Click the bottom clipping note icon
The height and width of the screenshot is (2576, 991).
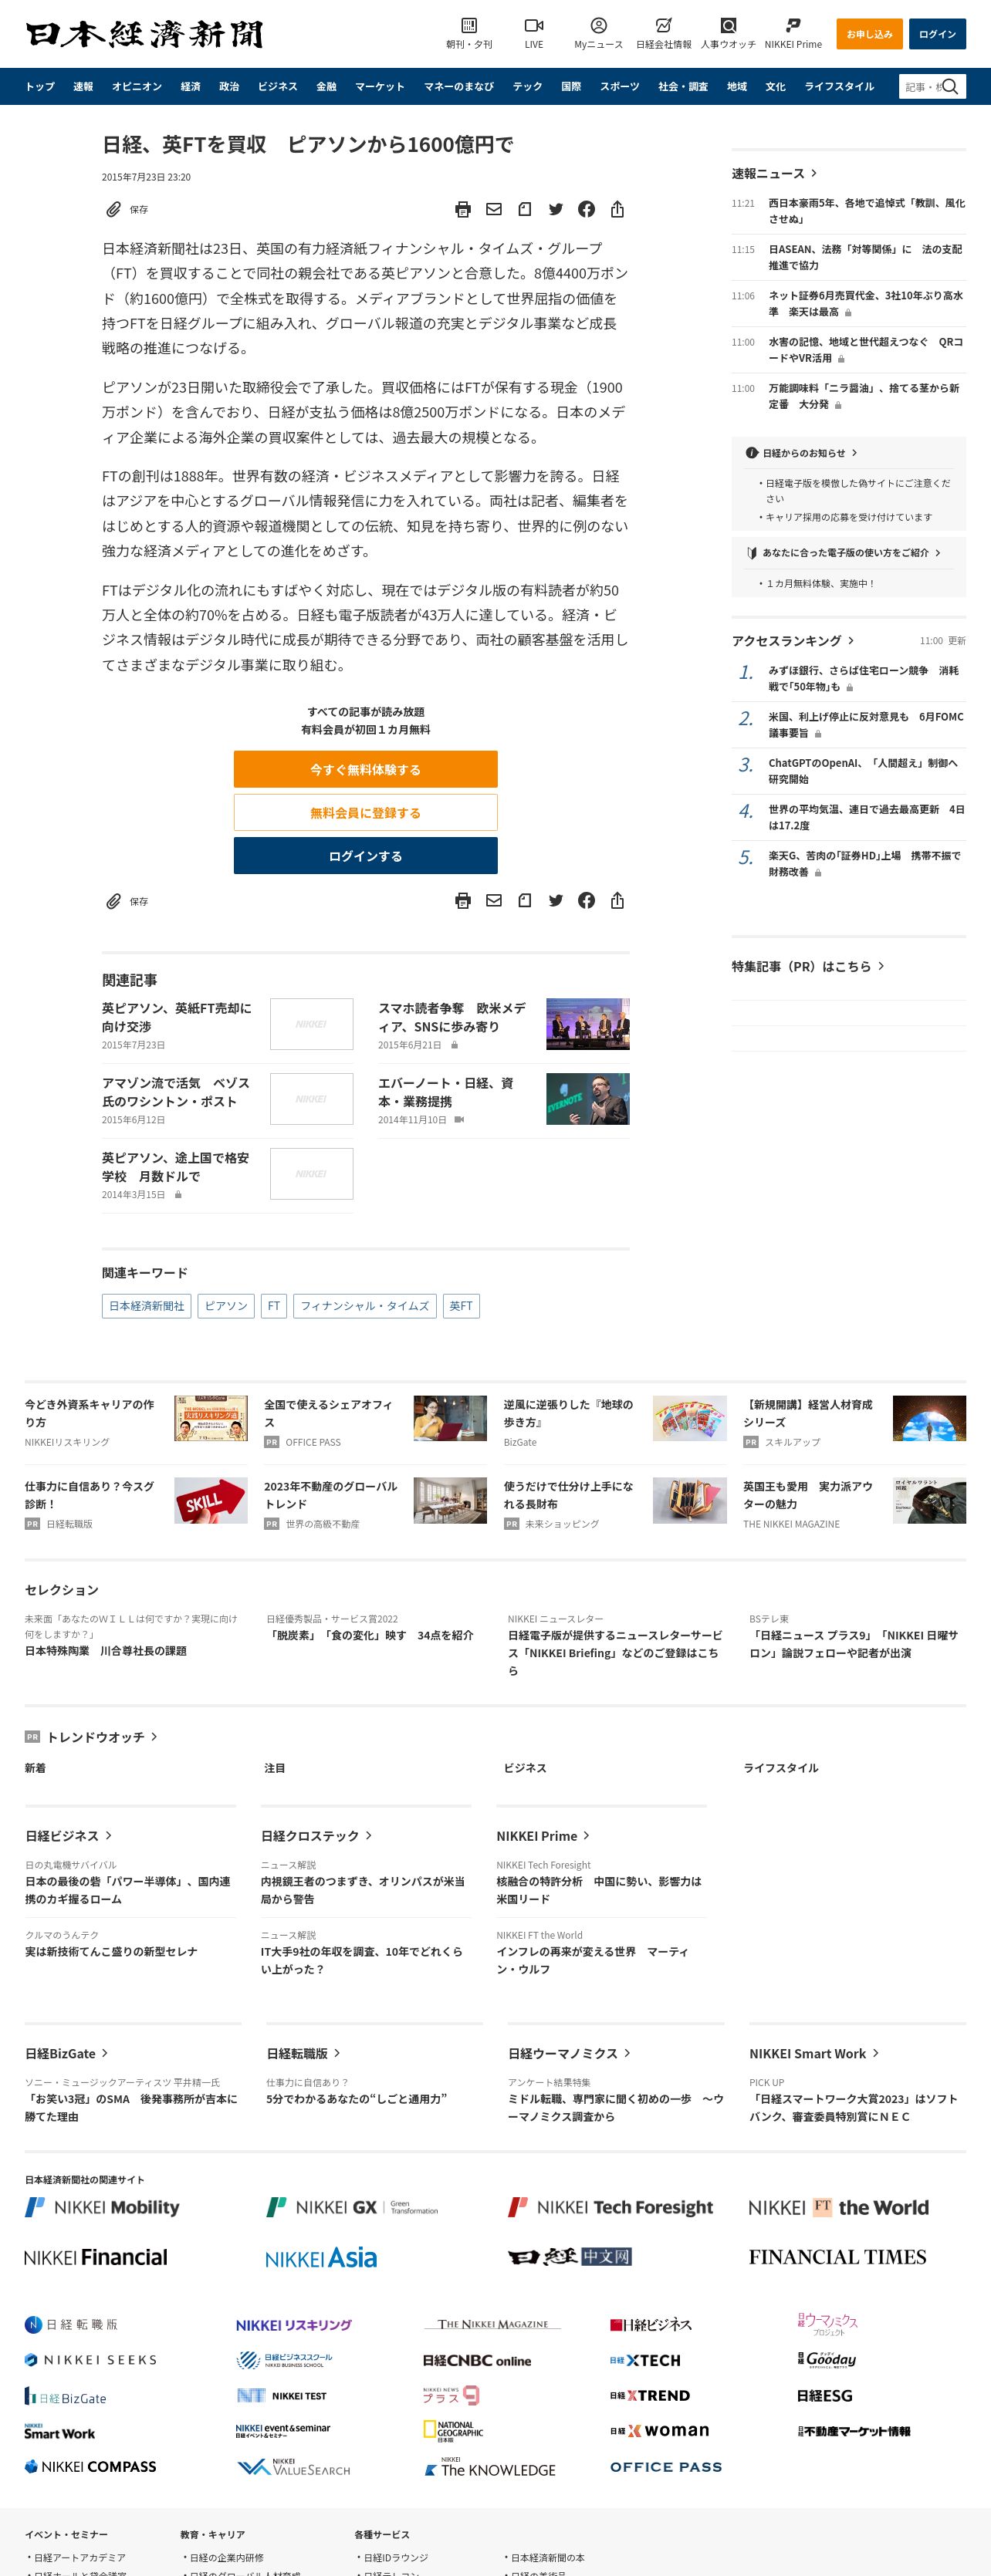click(525, 901)
